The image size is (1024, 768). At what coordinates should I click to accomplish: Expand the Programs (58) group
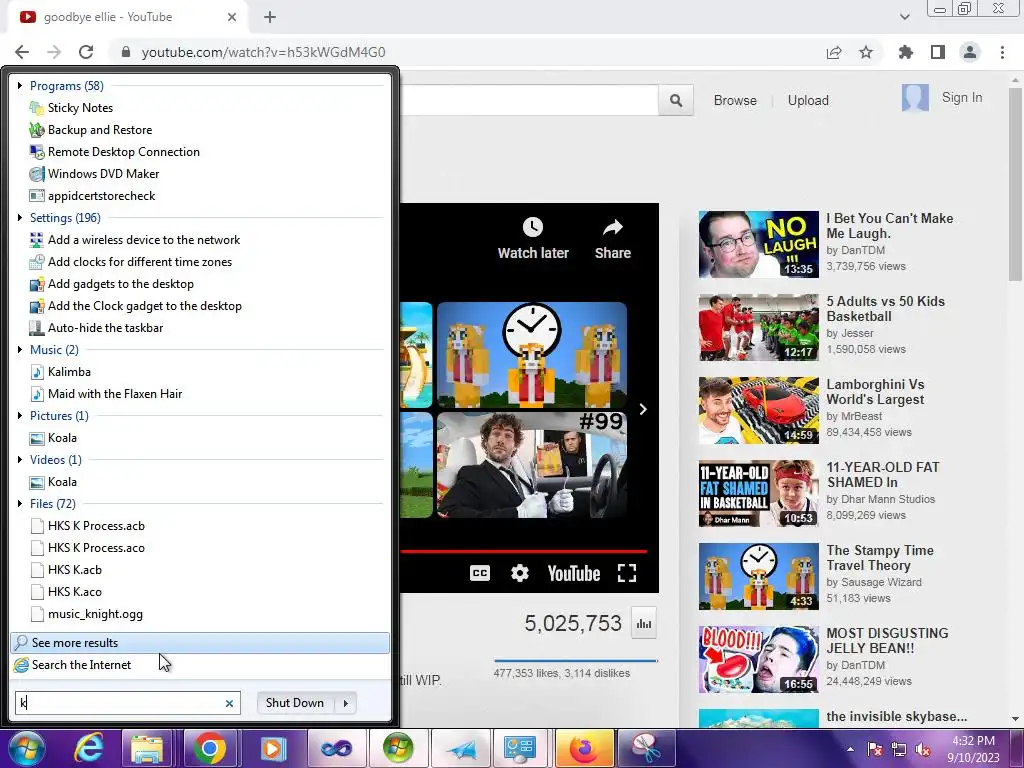pos(20,86)
